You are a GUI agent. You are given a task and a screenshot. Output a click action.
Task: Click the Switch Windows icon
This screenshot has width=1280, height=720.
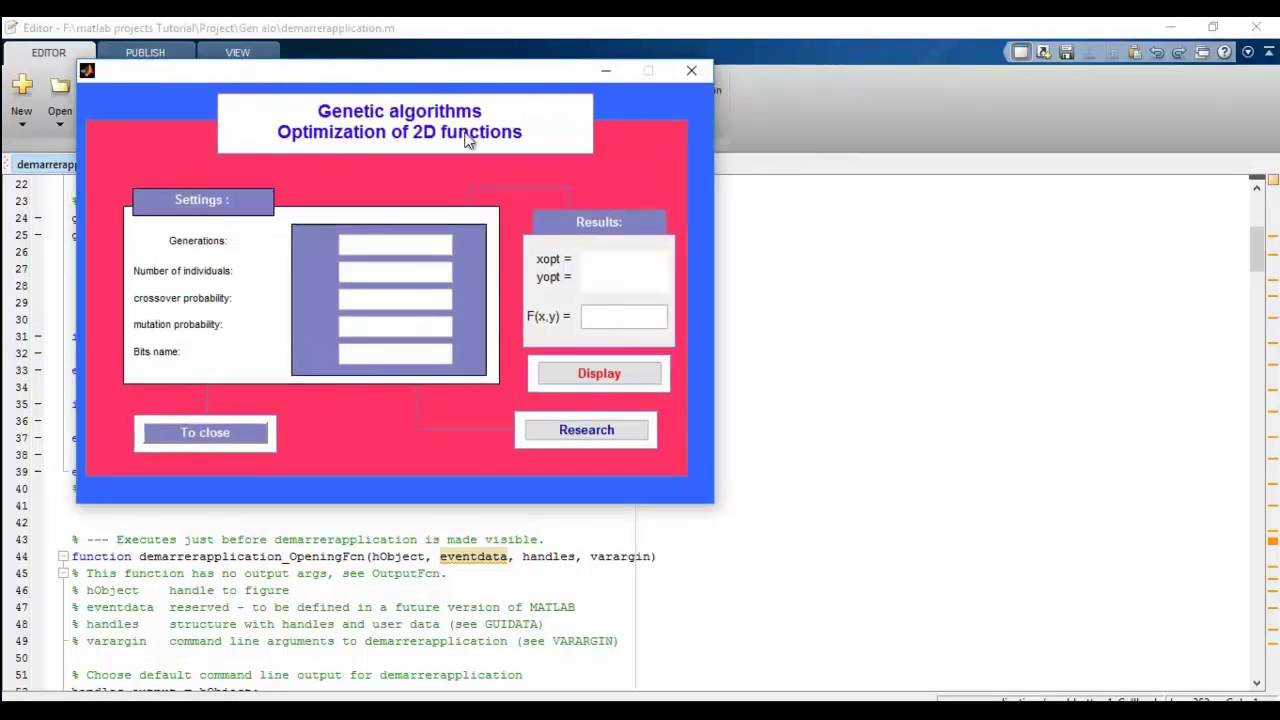1202,52
